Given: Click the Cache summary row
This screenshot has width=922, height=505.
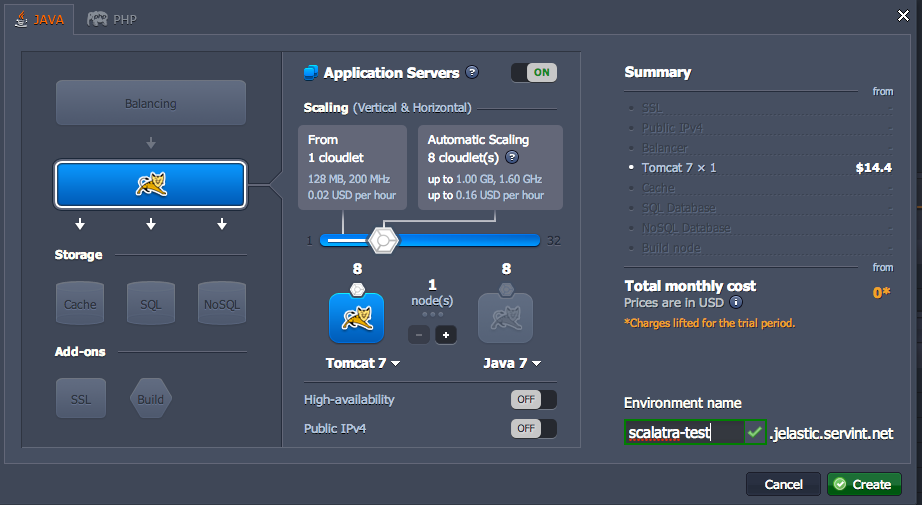Looking at the screenshot, I should click(x=759, y=188).
